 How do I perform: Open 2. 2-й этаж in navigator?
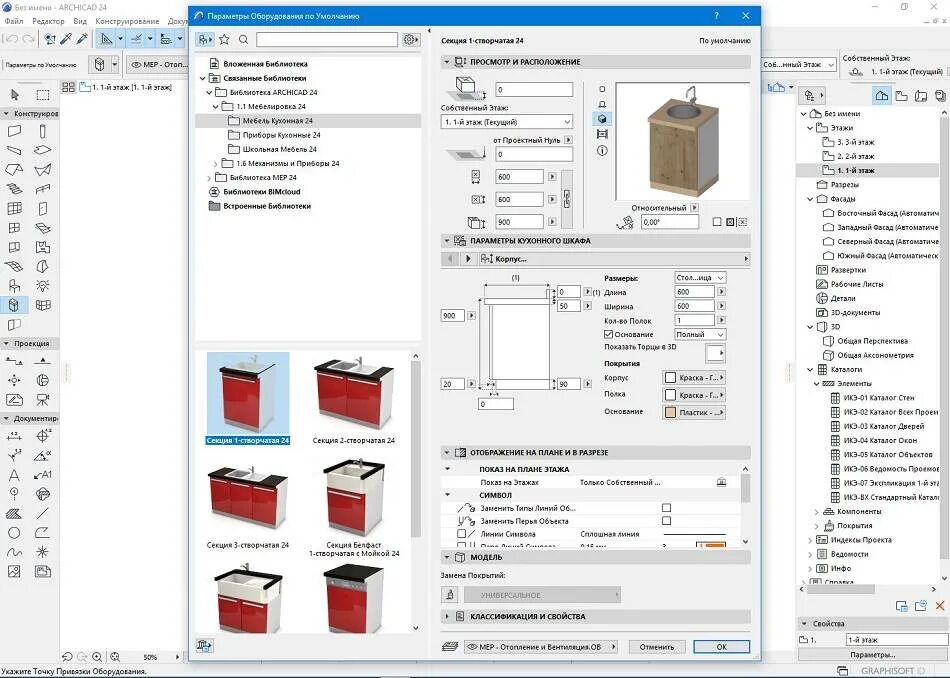tap(855, 156)
